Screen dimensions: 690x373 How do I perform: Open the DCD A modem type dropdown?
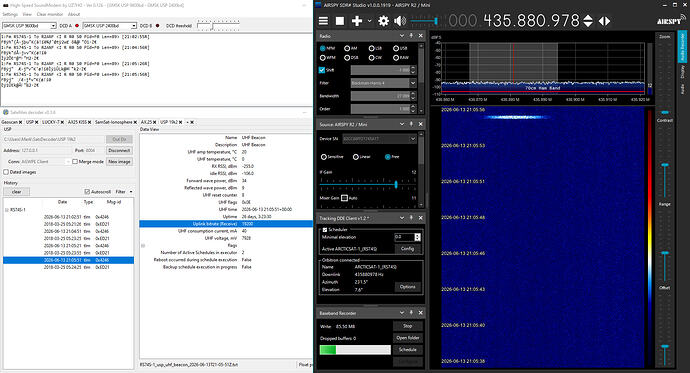pyautogui.click(x=53, y=26)
